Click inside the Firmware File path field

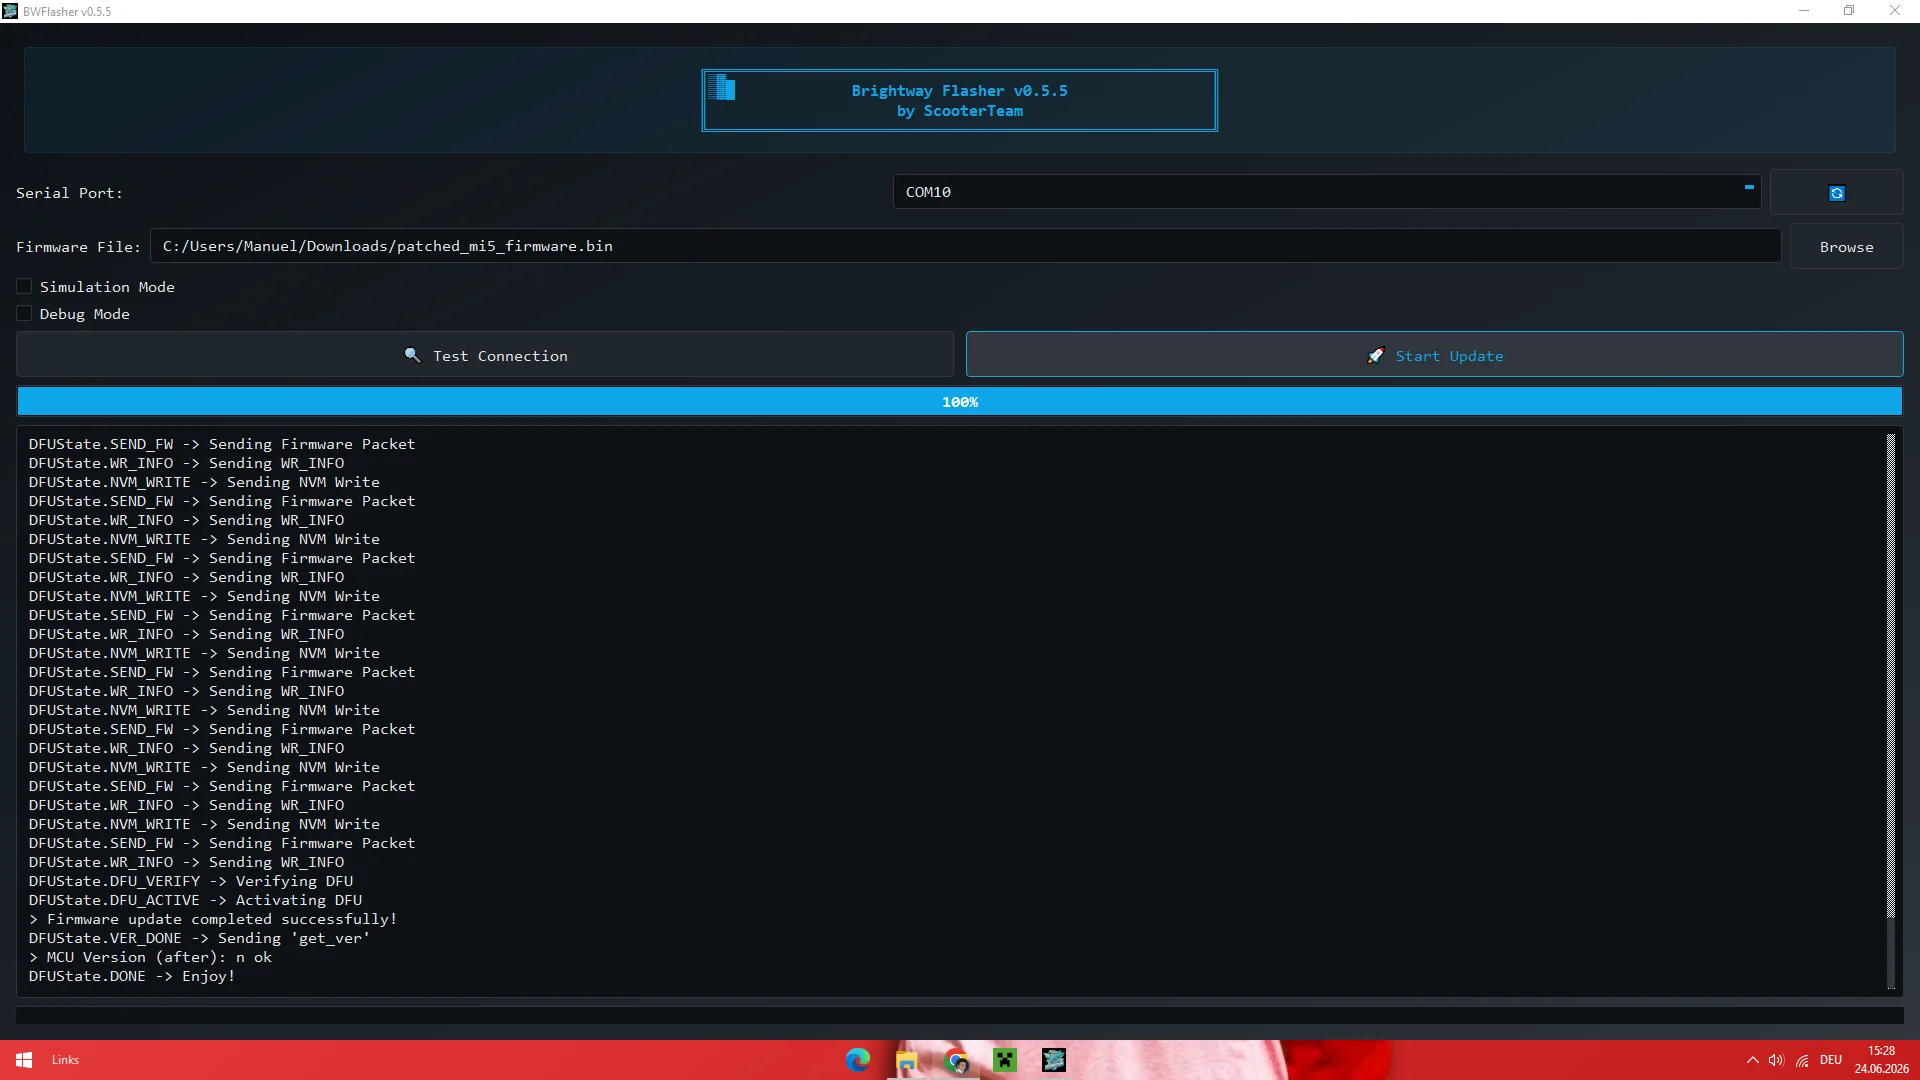click(x=965, y=246)
